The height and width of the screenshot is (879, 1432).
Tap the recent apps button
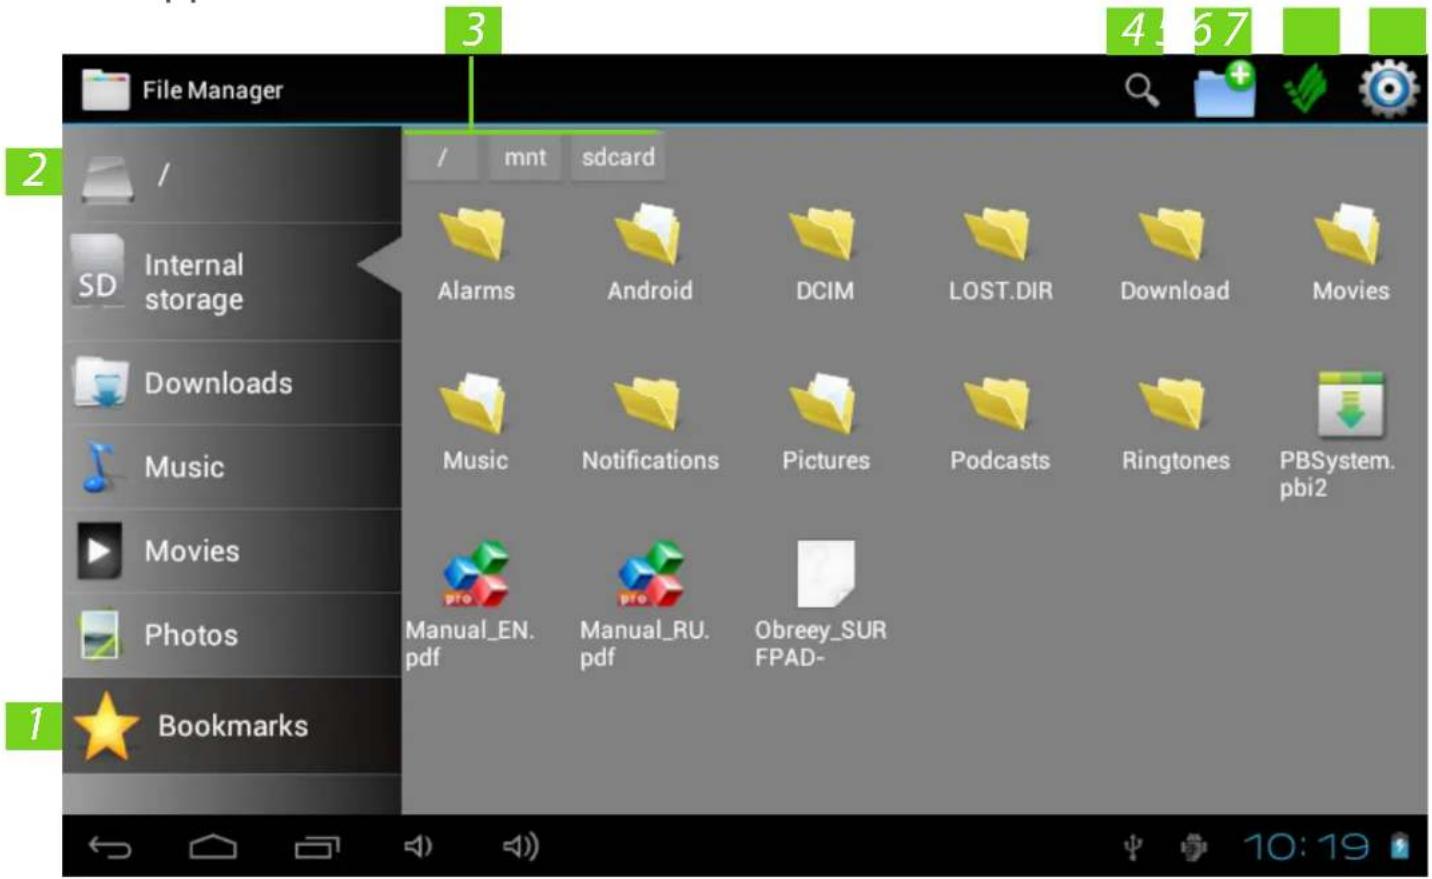[317, 848]
